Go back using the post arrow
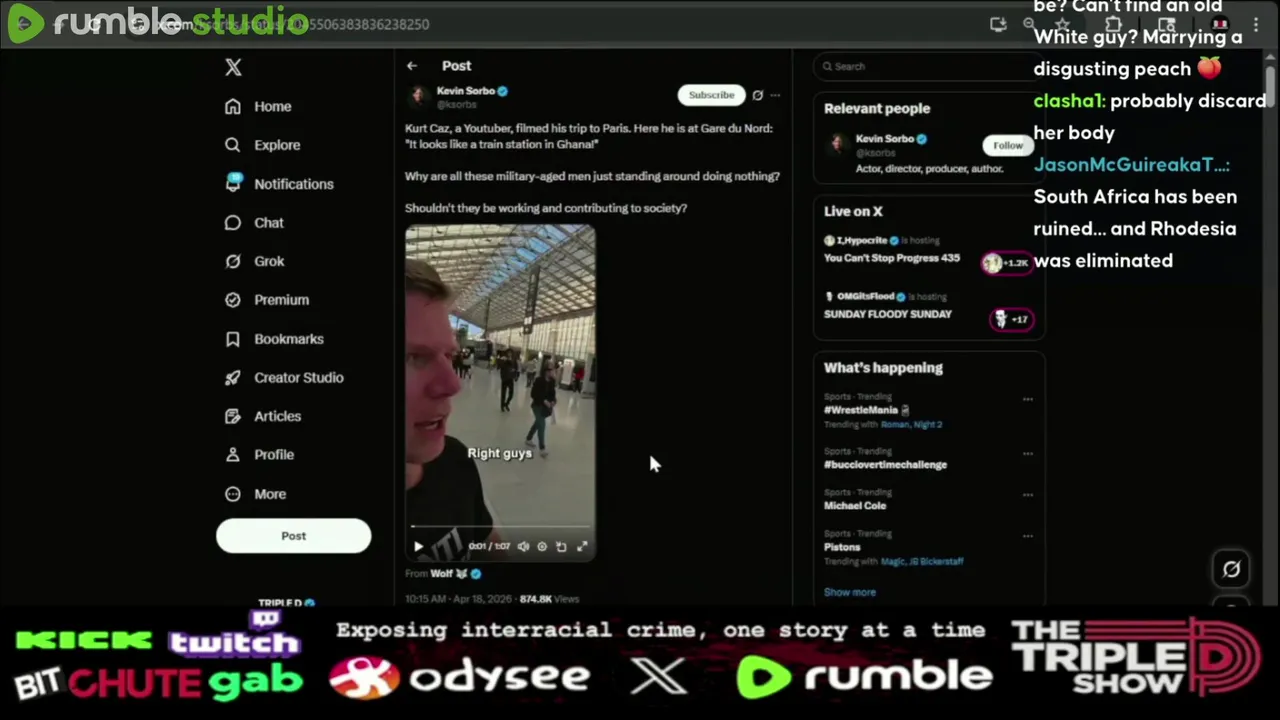1280x720 pixels. tap(412, 66)
